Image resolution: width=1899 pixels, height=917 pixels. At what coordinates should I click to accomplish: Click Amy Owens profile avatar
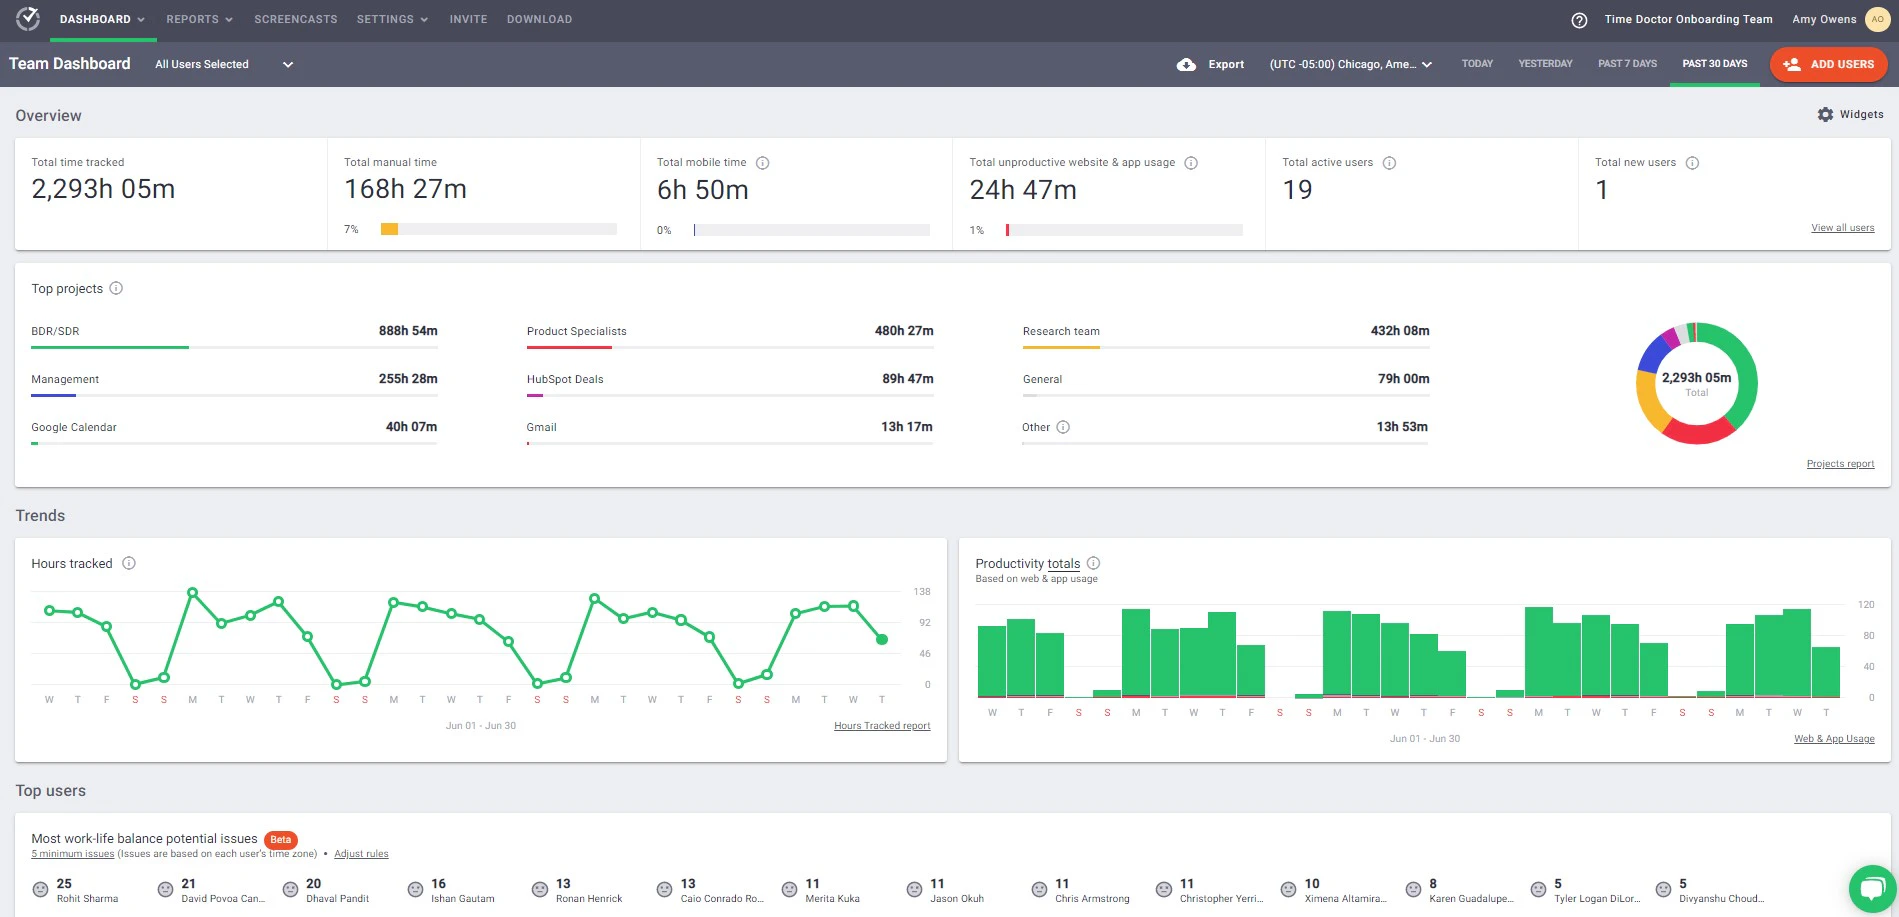coord(1877,20)
